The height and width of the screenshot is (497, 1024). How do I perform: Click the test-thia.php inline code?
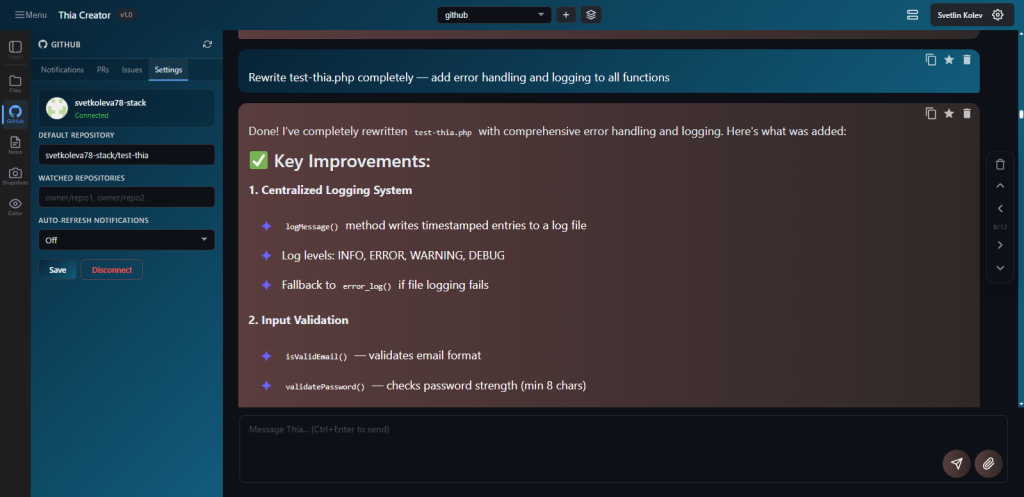(x=443, y=132)
